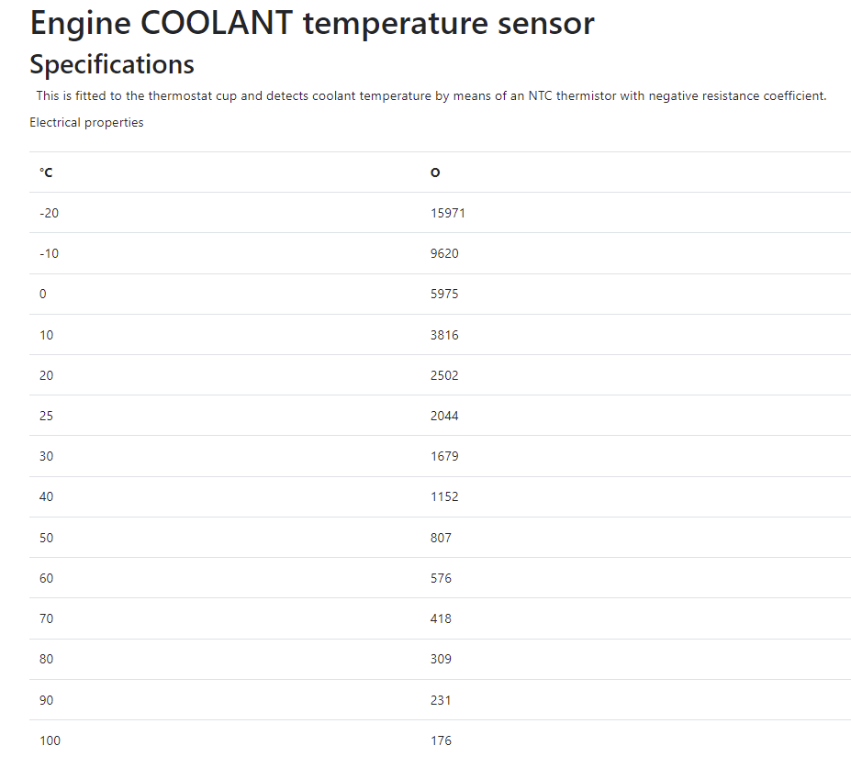Select the °C column header

click(x=46, y=173)
